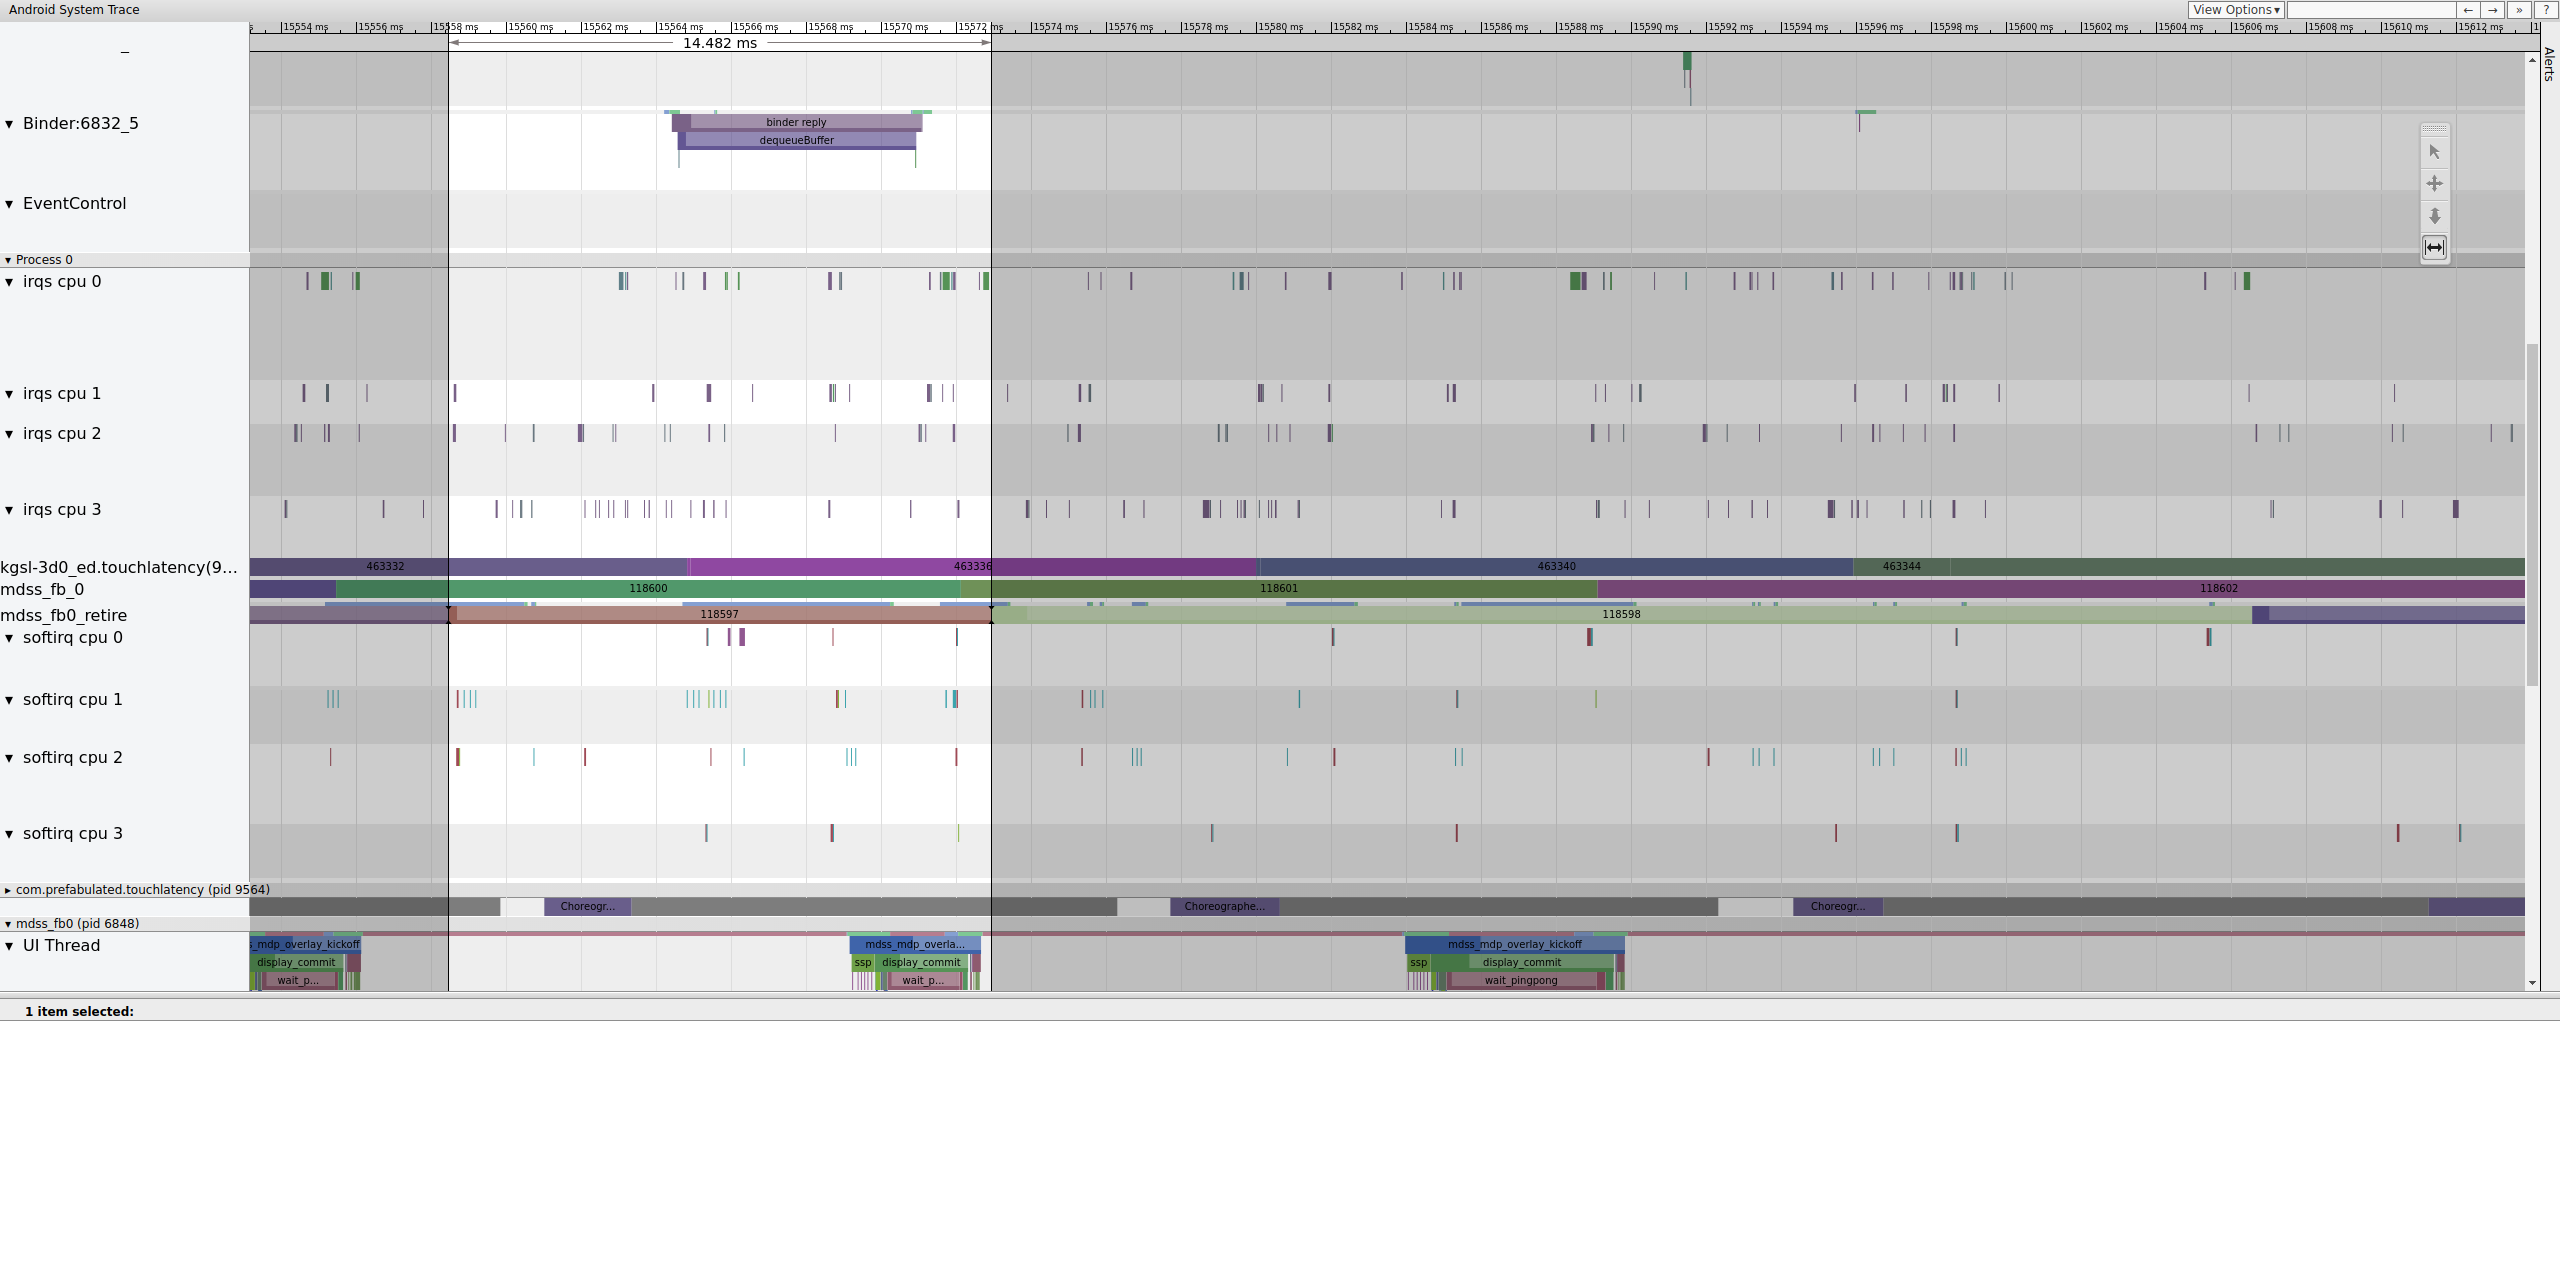Open the help question mark button
This screenshot has height=1274, width=2560.
click(x=2546, y=10)
